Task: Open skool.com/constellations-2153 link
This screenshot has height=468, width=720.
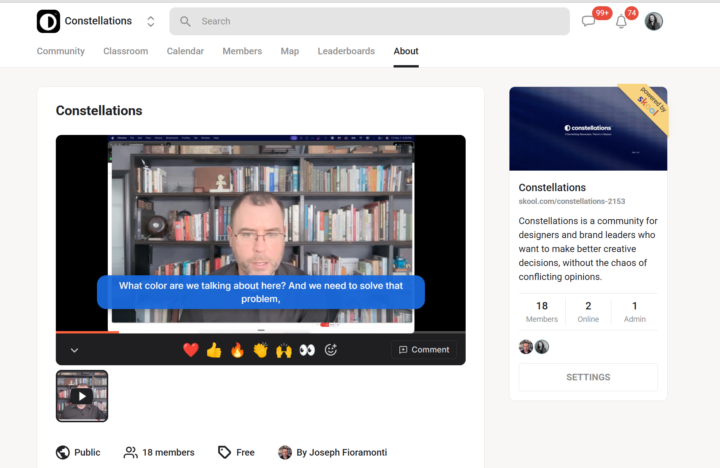Action: (x=572, y=201)
